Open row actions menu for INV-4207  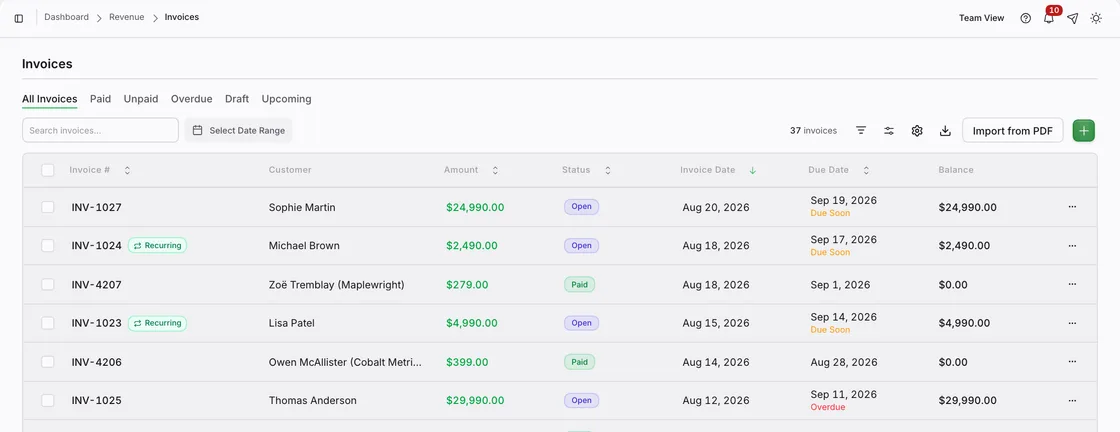pos(1072,284)
